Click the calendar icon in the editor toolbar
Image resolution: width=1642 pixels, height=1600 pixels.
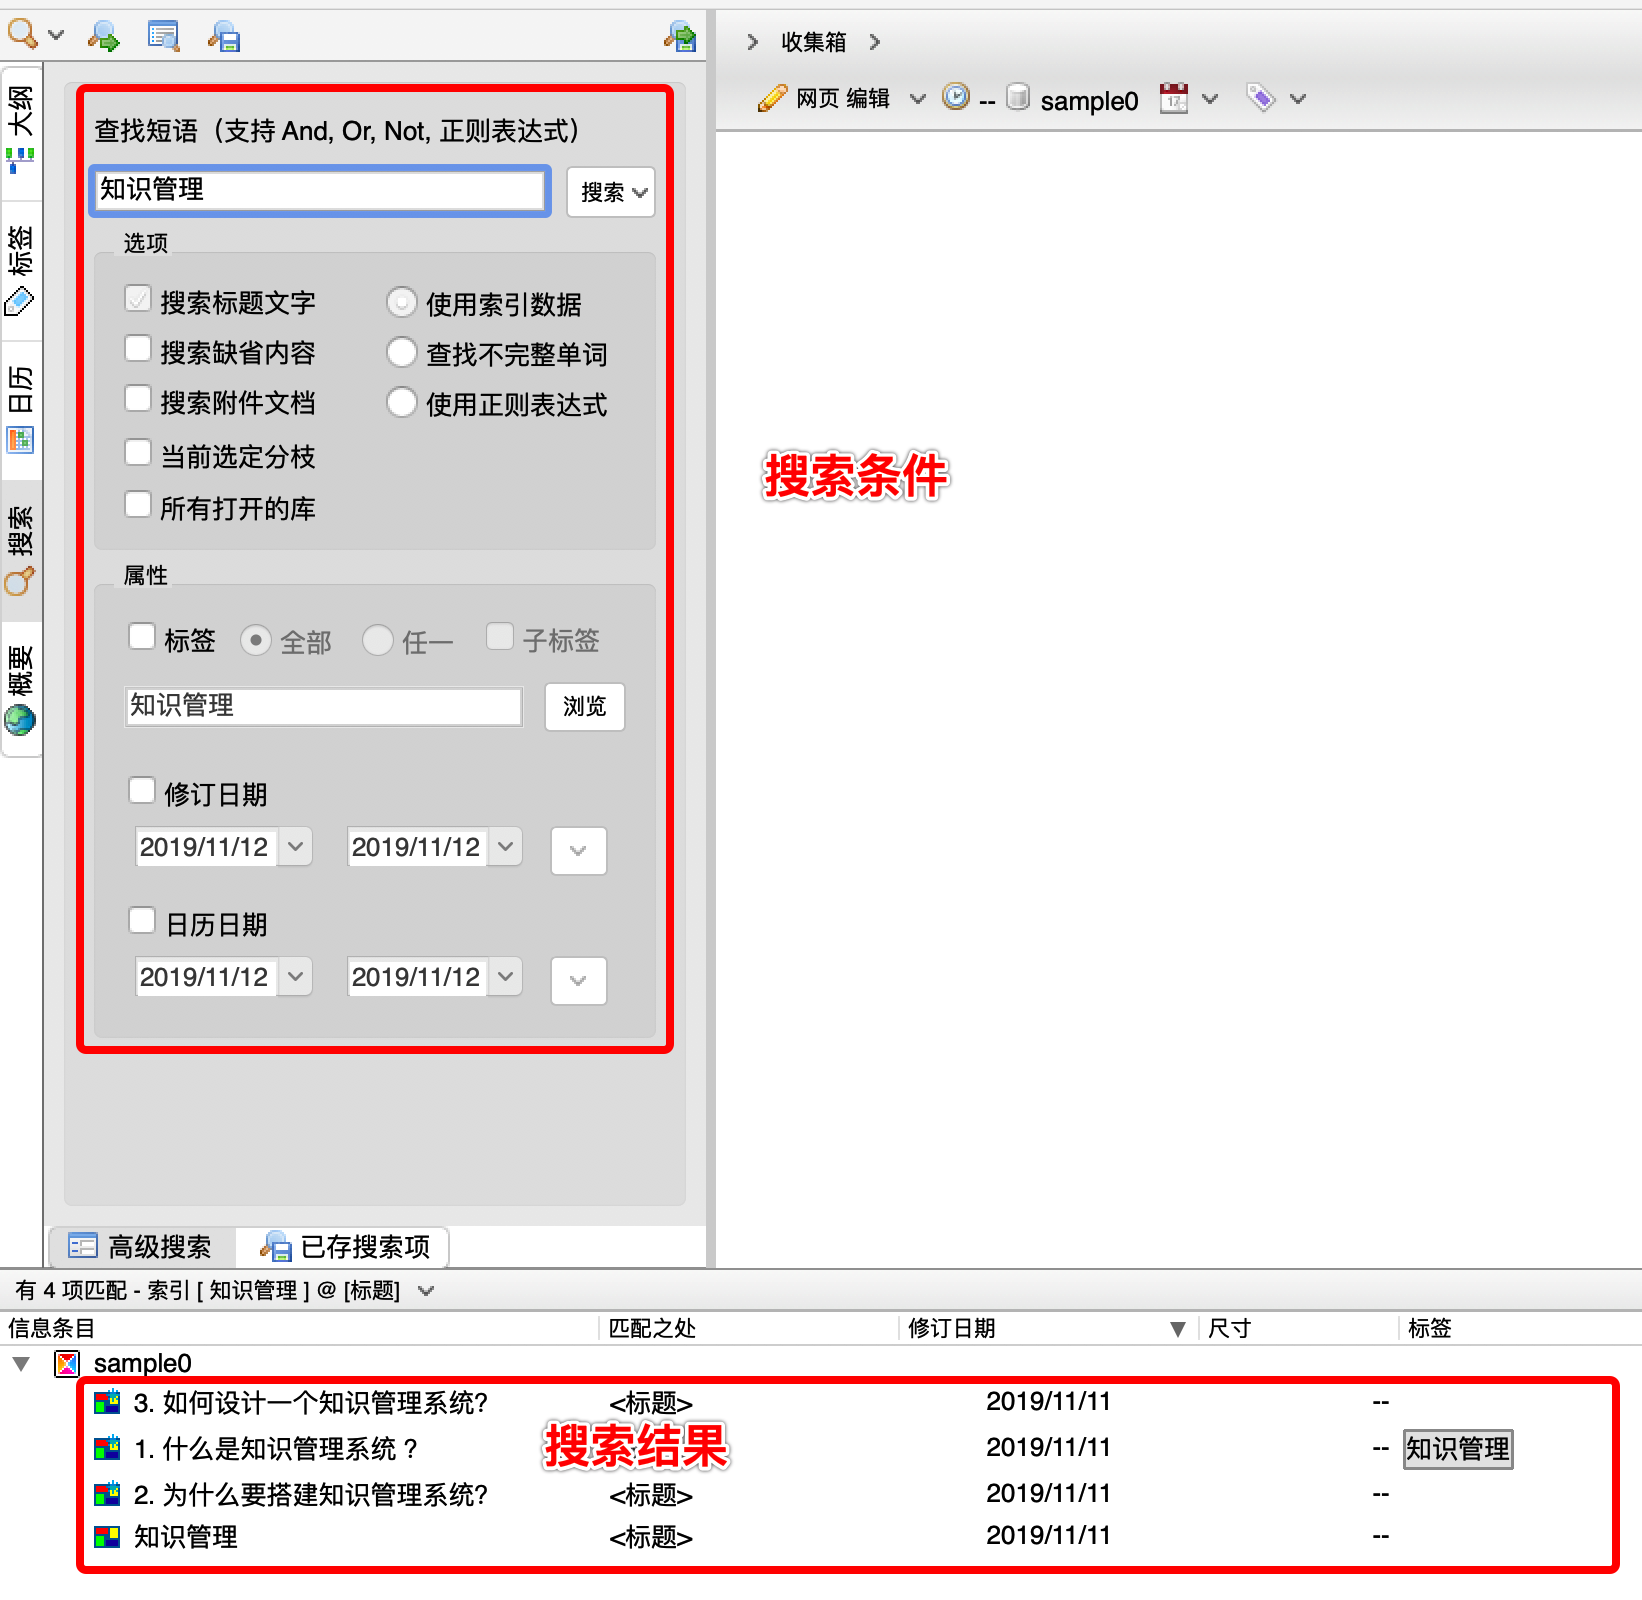tap(1174, 98)
